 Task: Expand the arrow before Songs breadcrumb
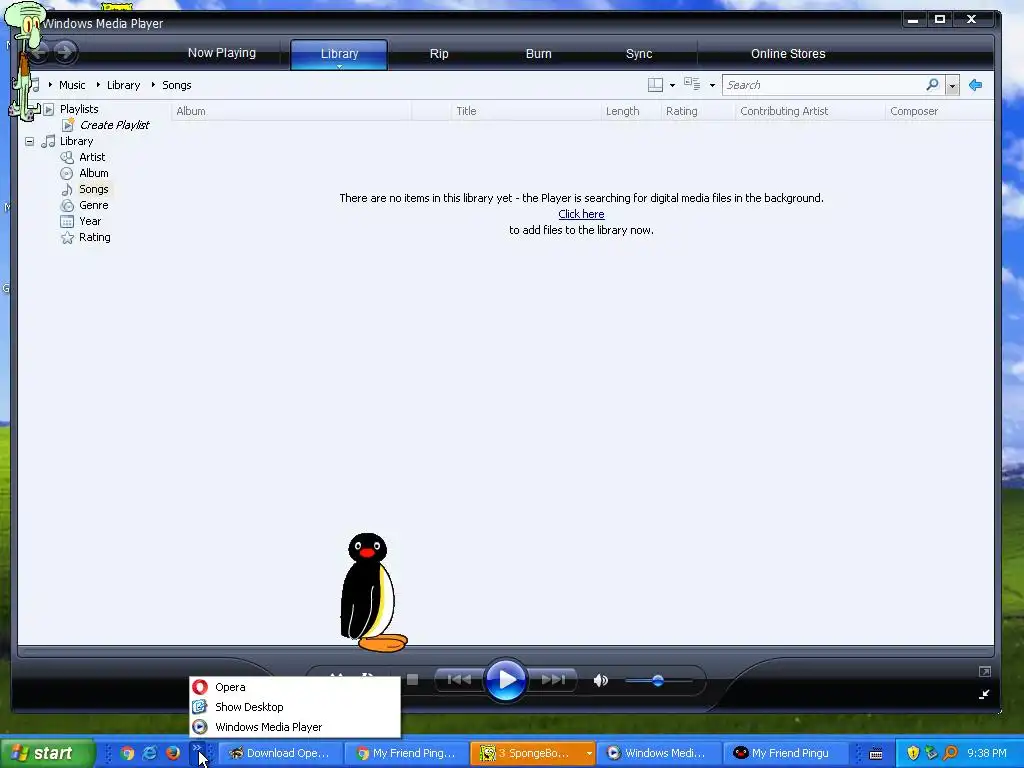click(x=153, y=85)
